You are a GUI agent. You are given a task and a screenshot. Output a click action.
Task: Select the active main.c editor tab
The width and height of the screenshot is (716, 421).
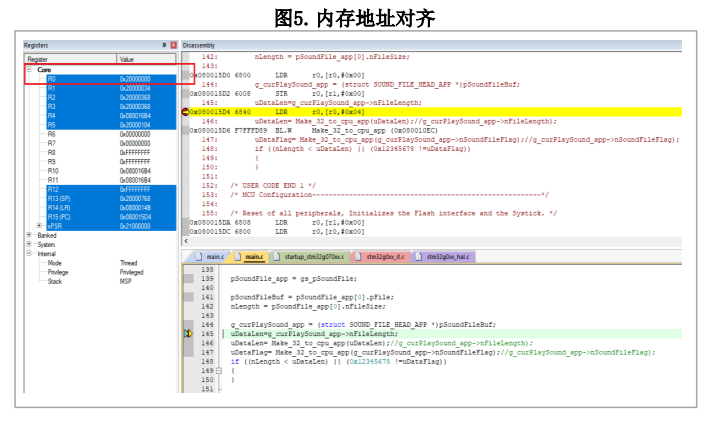coord(249,257)
